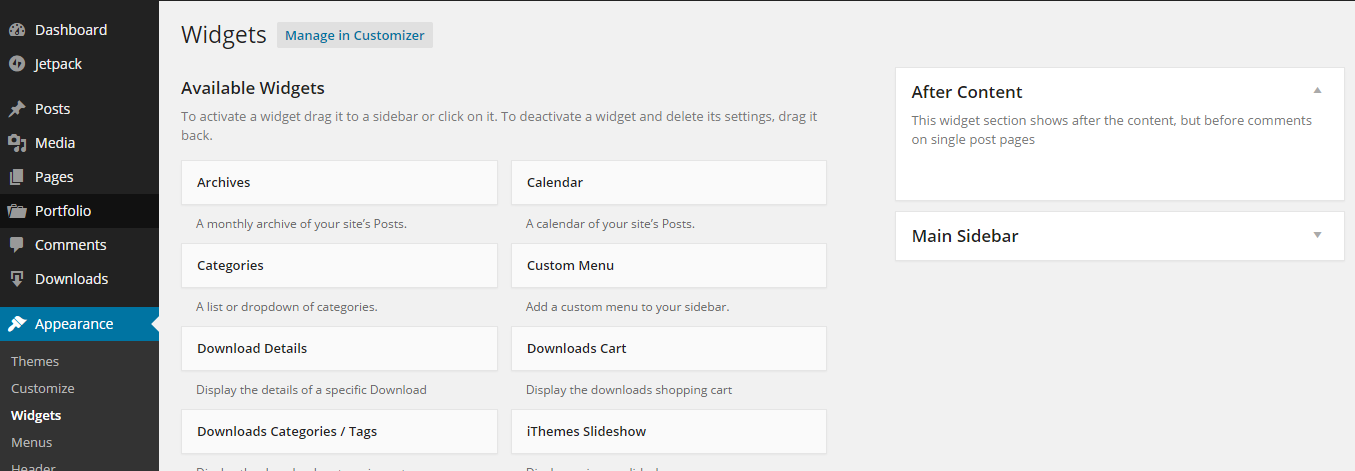Click the Dashboard gauge icon
1355x471 pixels.
17,30
